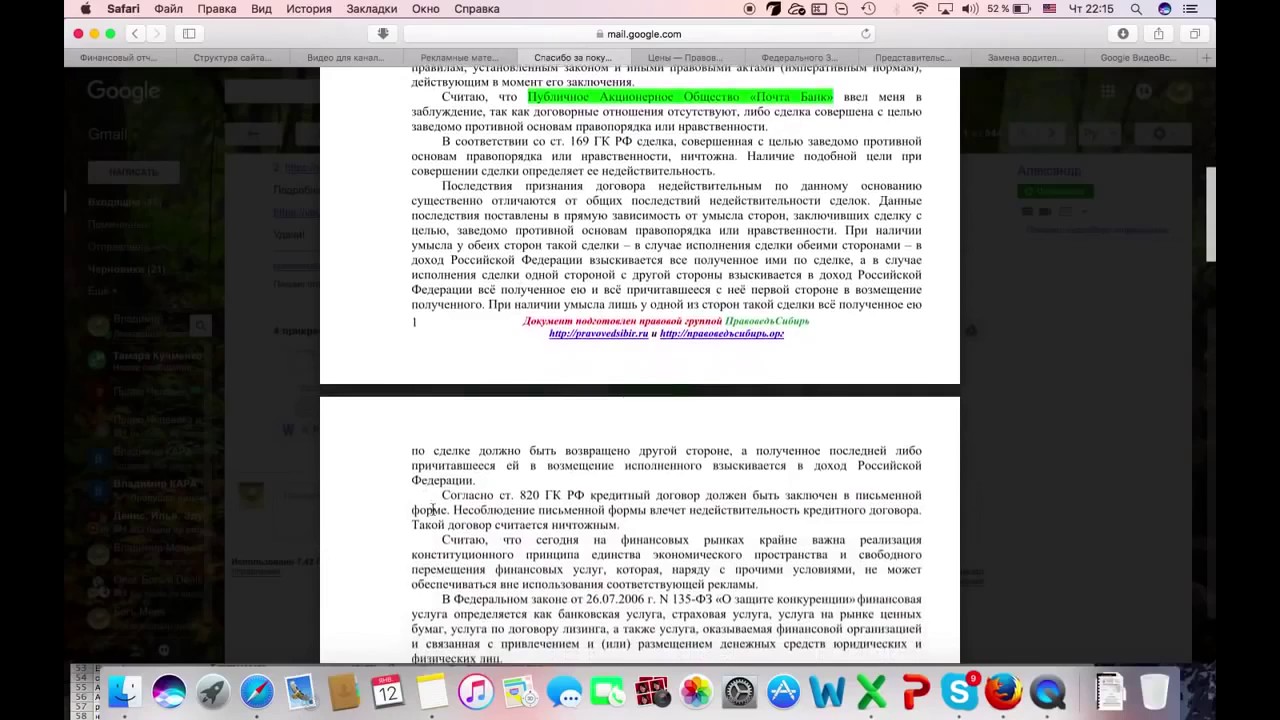
Task: Launch PowerPoint from the Dock
Action: (916, 692)
